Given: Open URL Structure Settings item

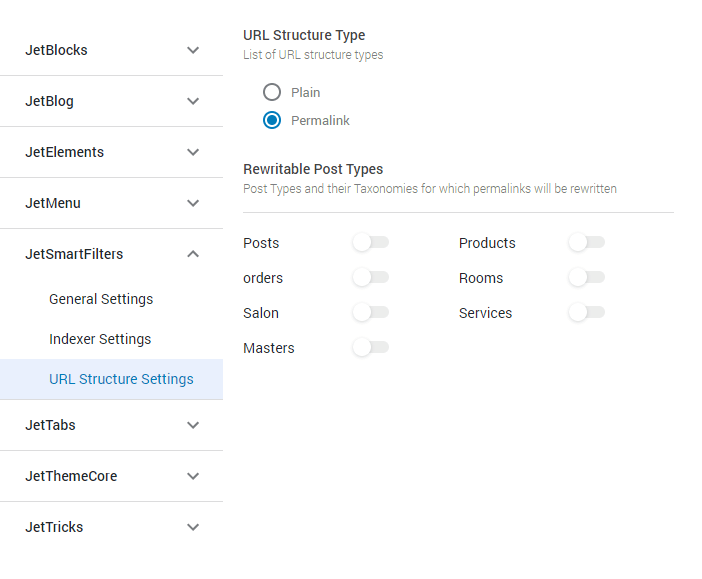Looking at the screenshot, I should tap(111, 379).
